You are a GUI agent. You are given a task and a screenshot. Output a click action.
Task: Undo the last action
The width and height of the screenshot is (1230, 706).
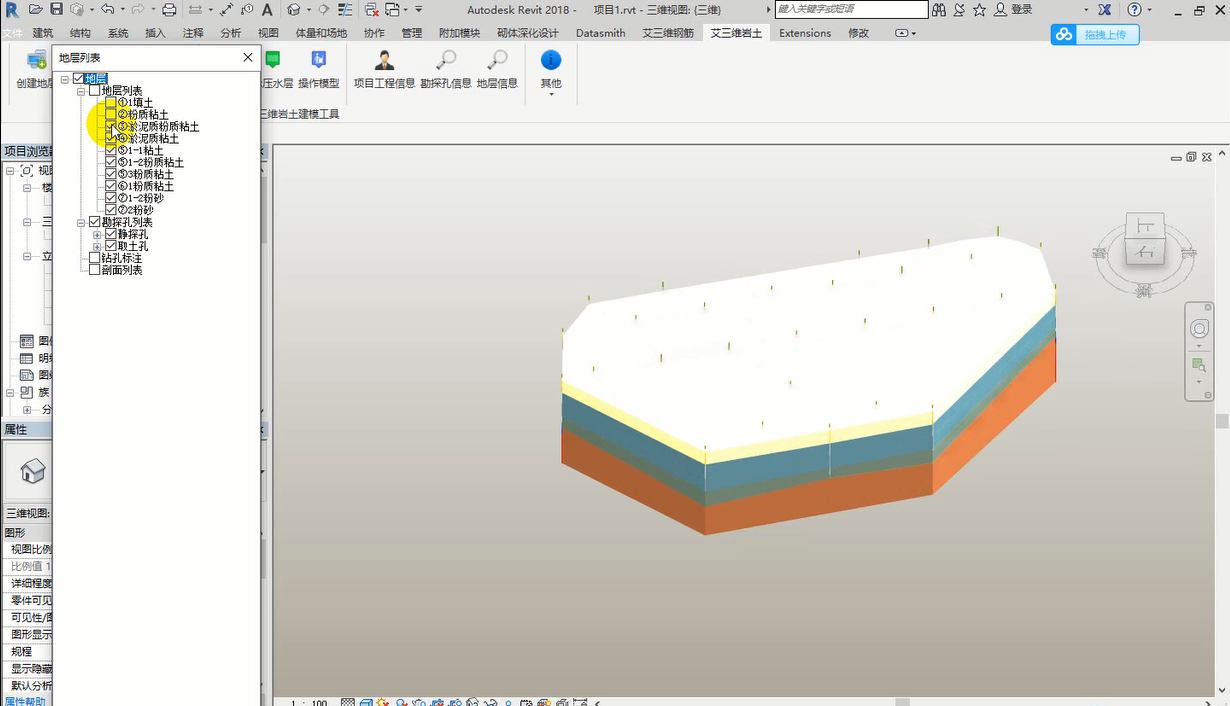click(x=107, y=9)
